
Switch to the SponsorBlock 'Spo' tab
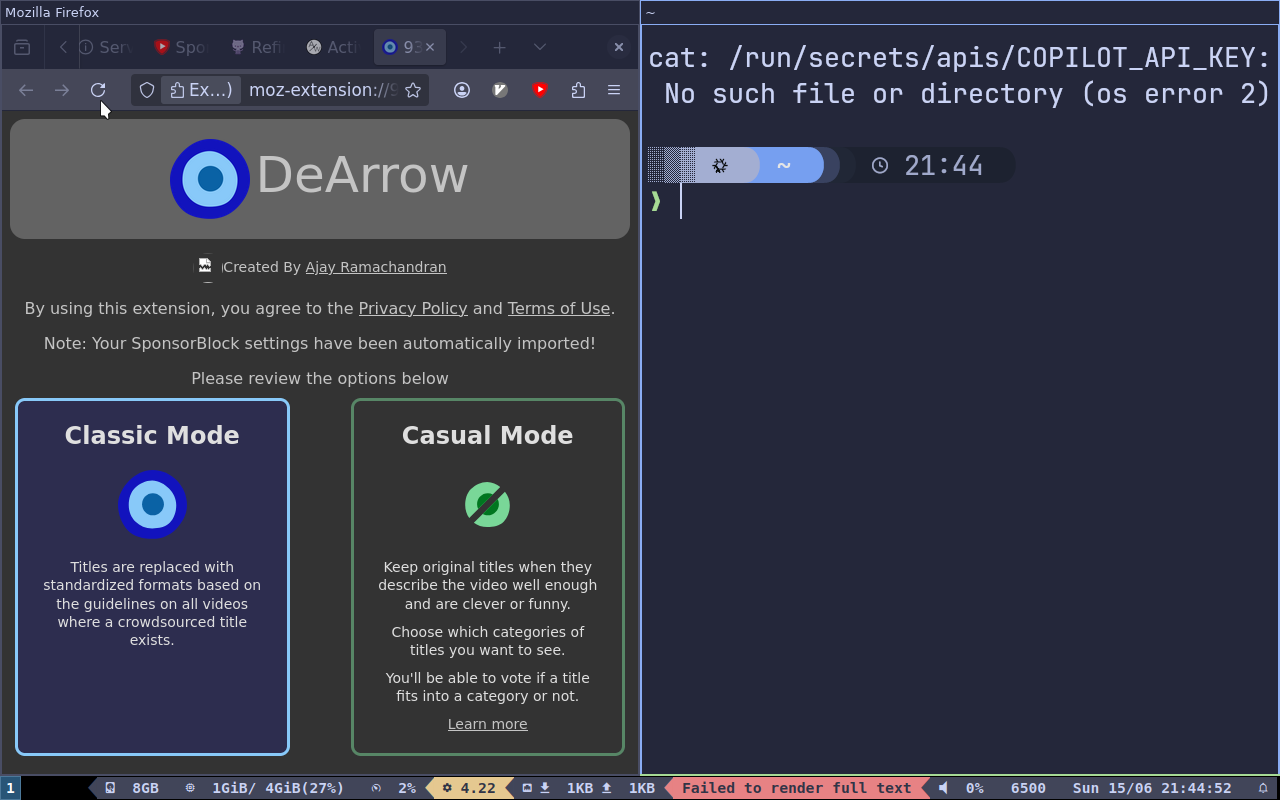180,47
